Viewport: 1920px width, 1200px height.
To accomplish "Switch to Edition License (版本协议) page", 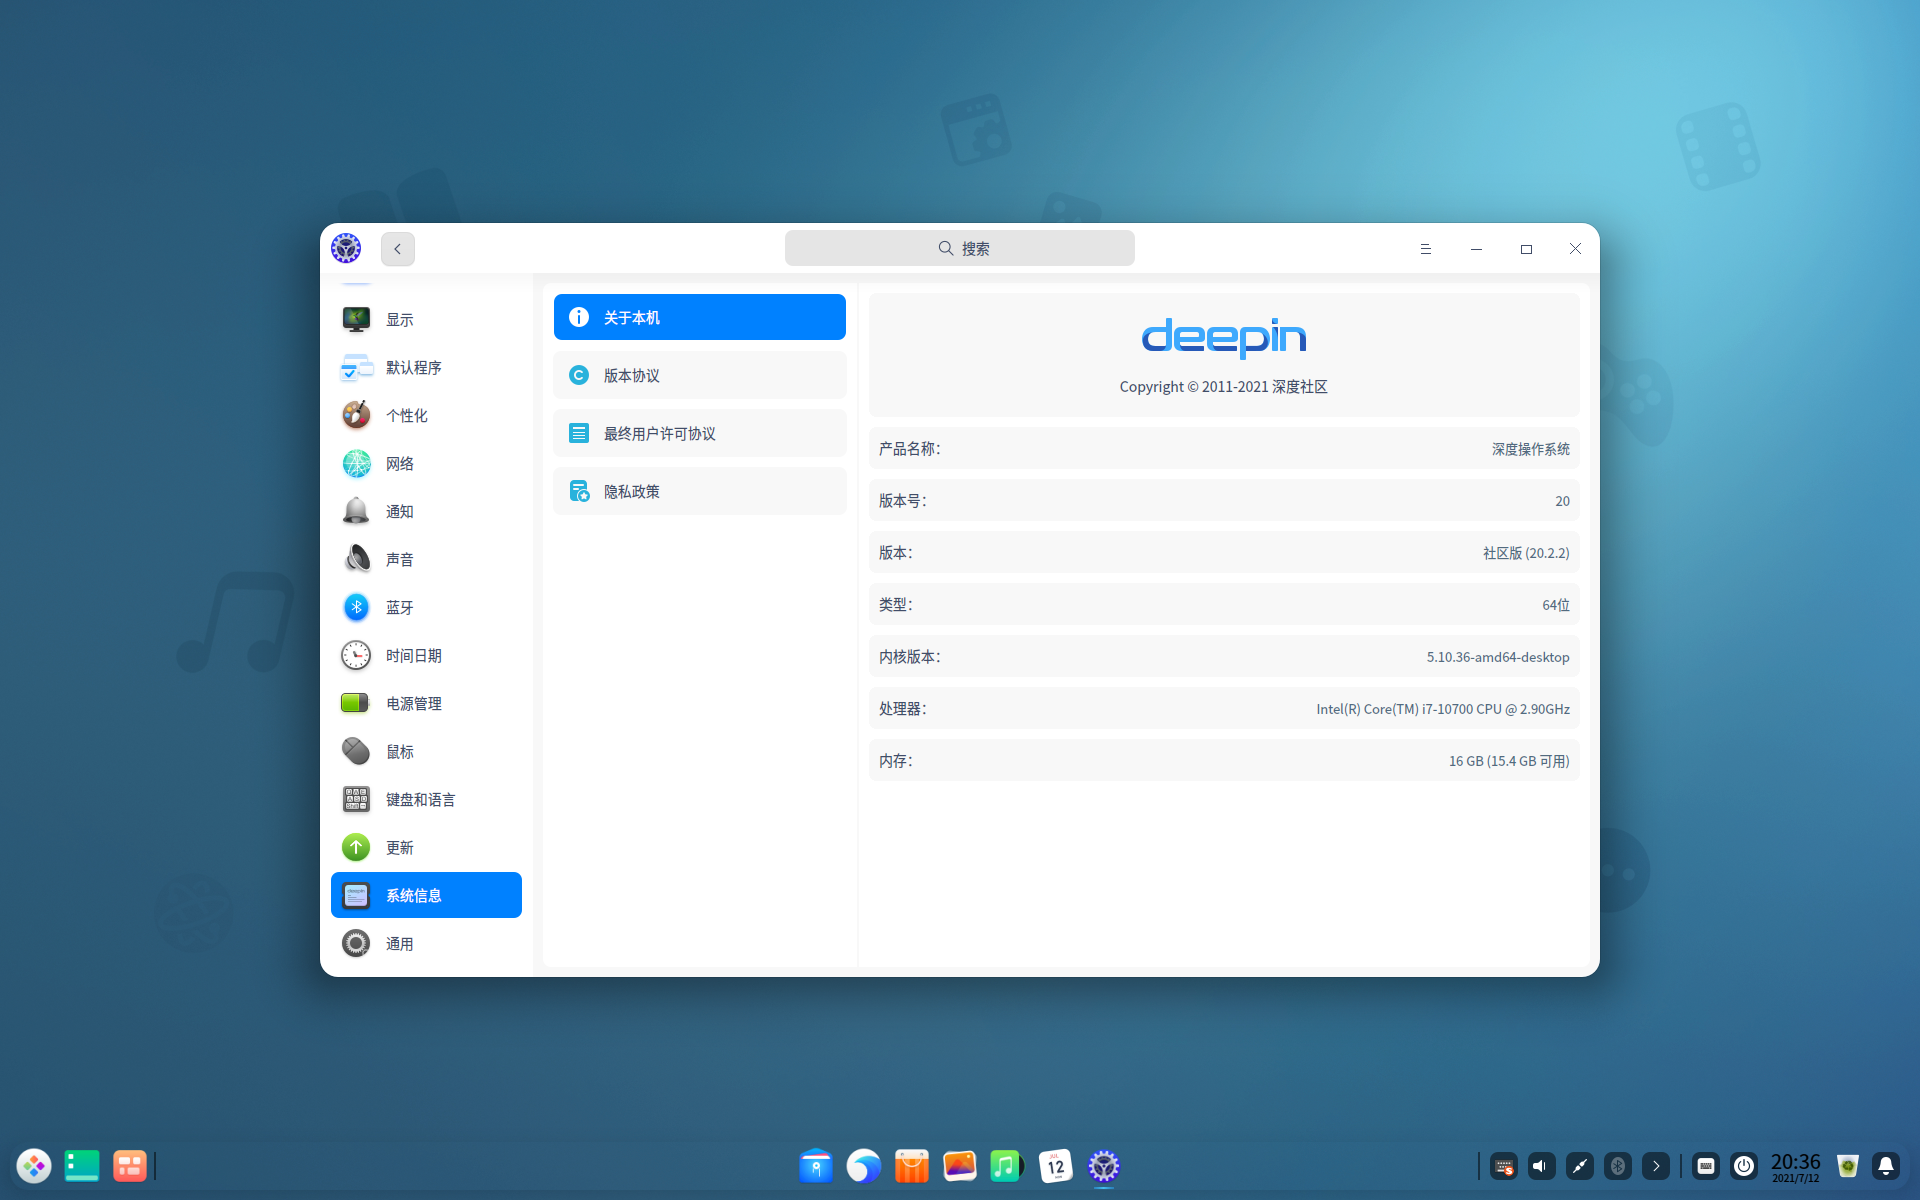I will click(699, 375).
